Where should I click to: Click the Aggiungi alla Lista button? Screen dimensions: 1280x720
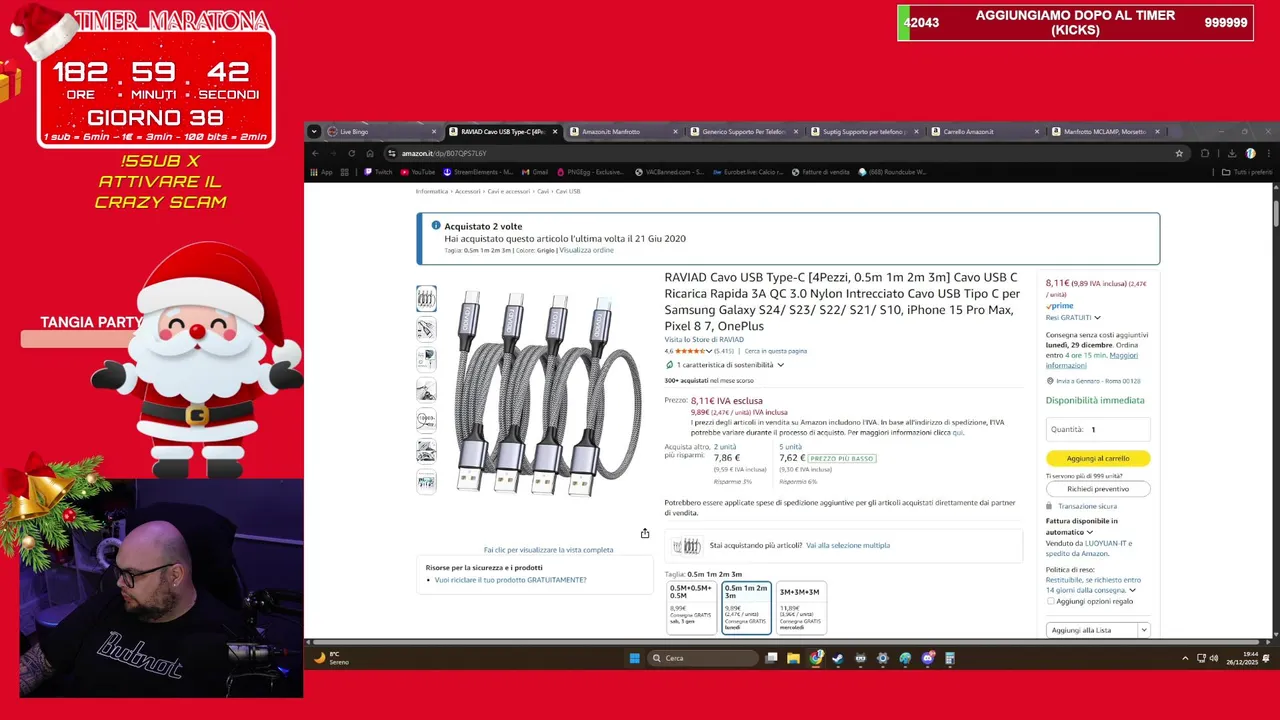pos(1091,630)
